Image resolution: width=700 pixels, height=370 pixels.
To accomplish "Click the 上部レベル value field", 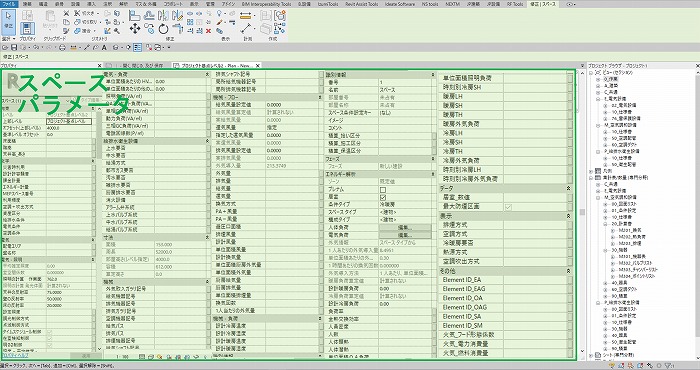I will [69, 121].
